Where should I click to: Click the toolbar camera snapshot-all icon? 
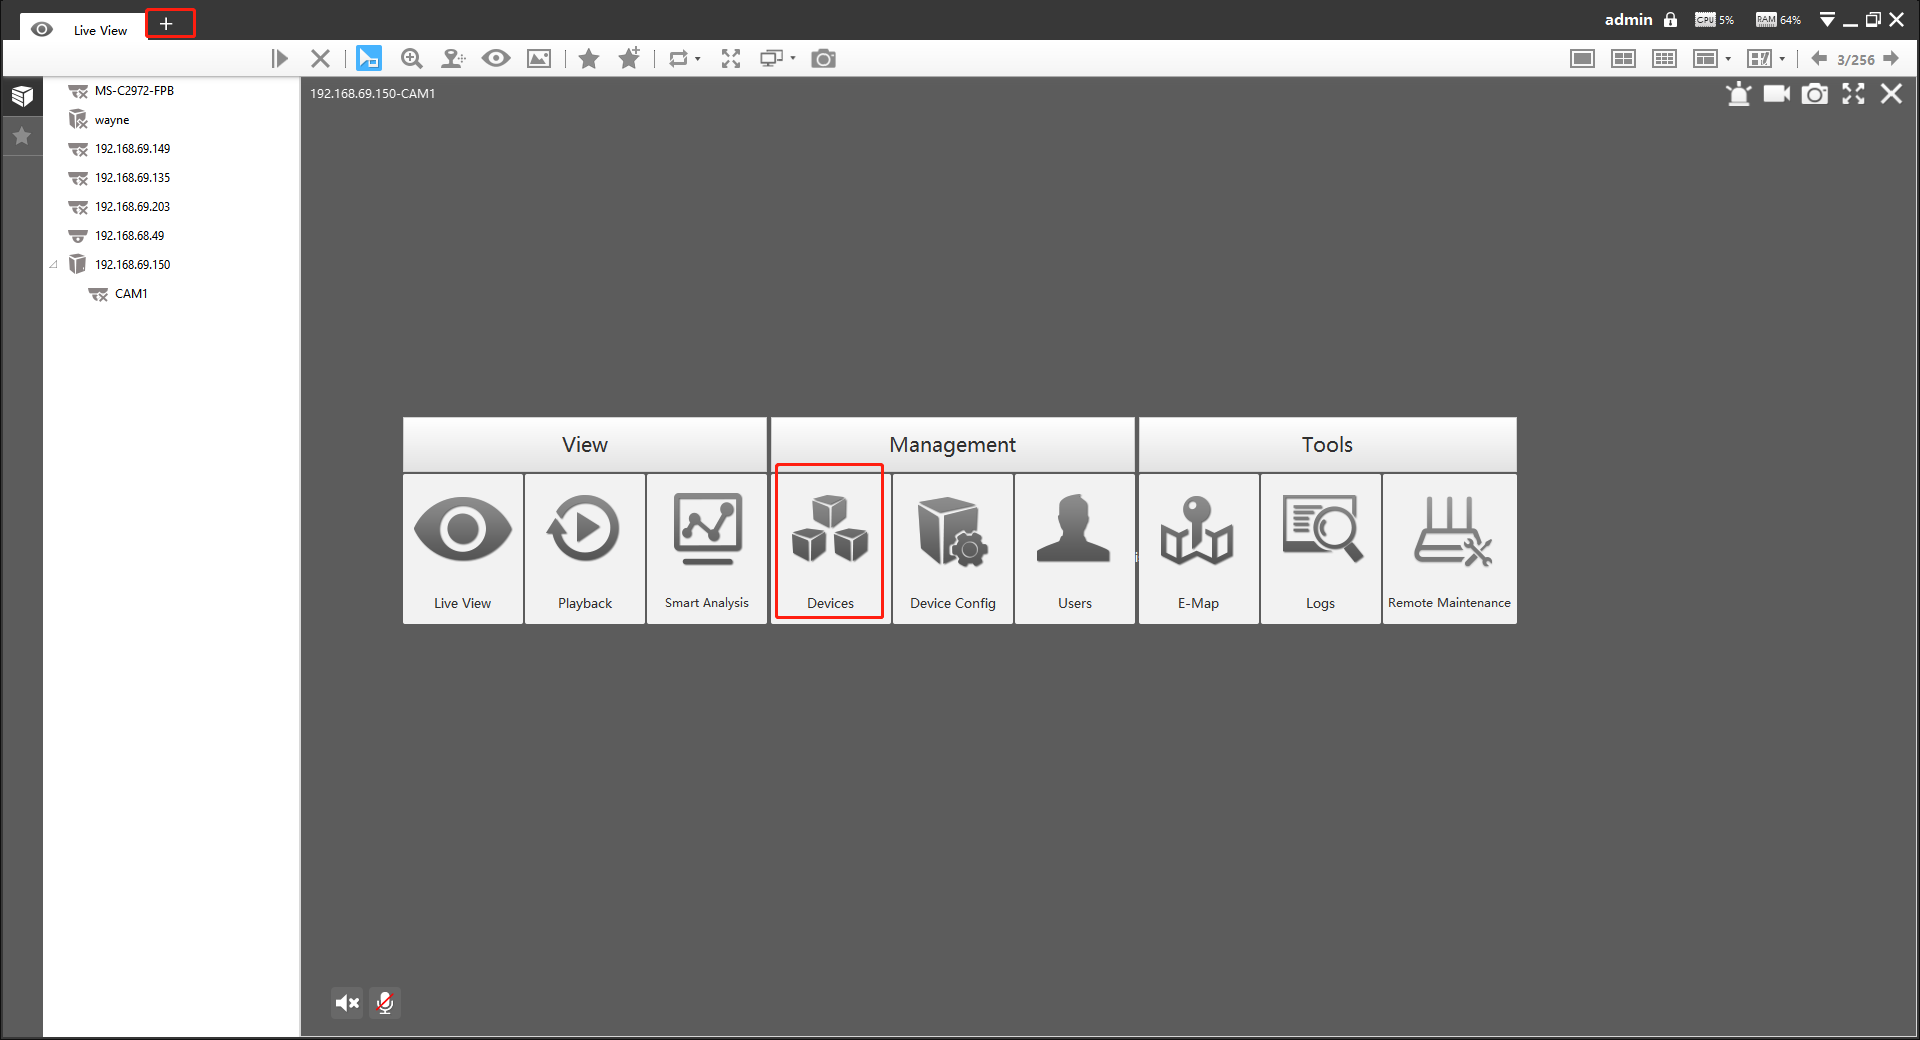click(823, 59)
